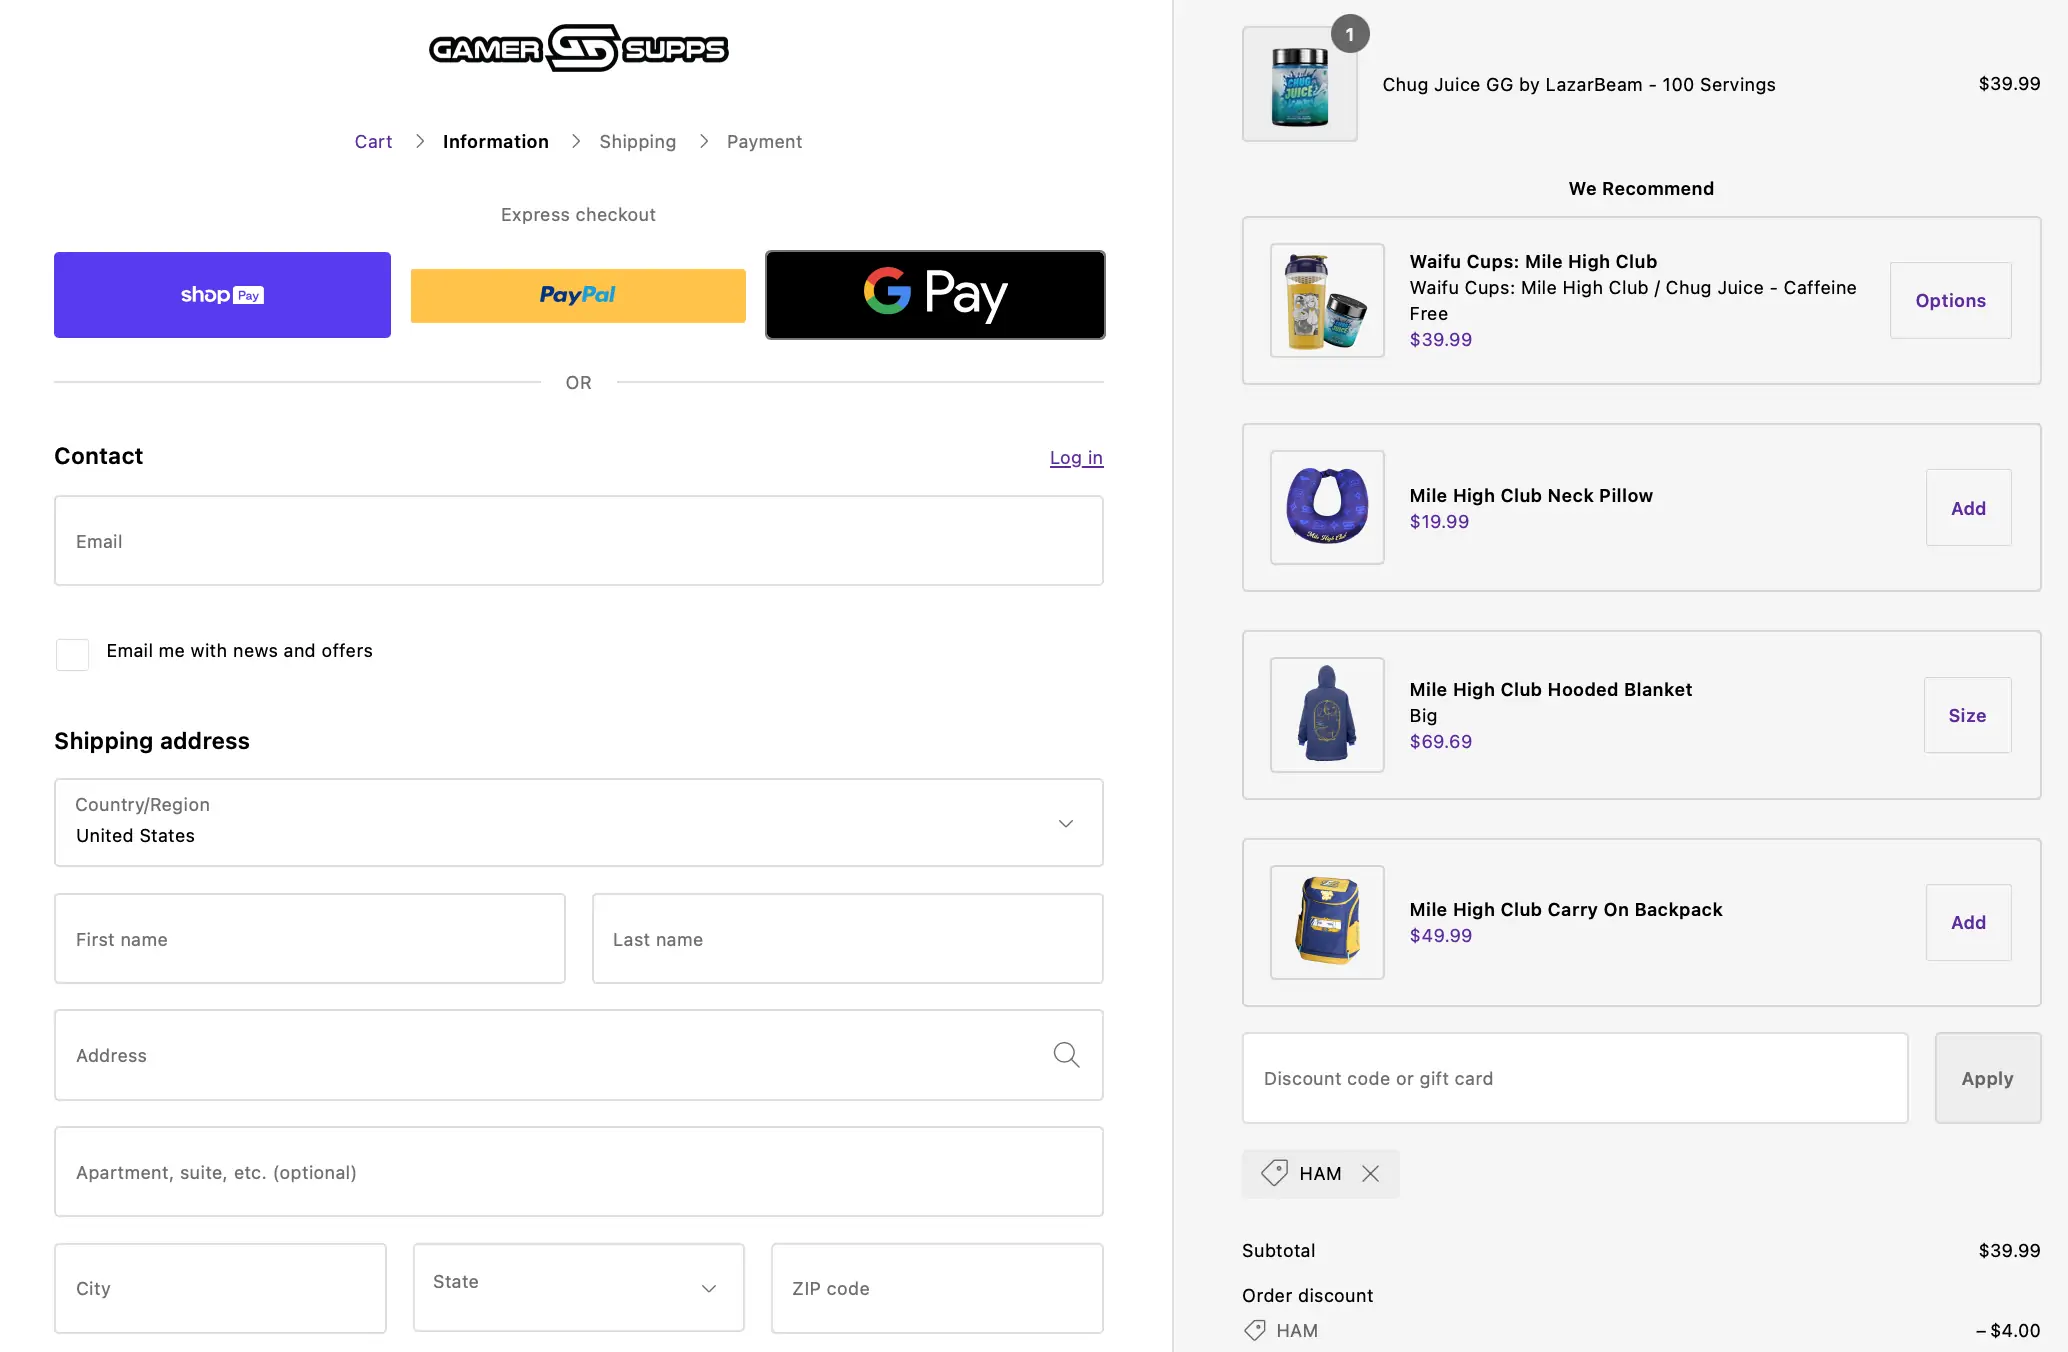Click the Hooded Blanket product image
The width and height of the screenshot is (2068, 1352).
pyautogui.click(x=1327, y=715)
